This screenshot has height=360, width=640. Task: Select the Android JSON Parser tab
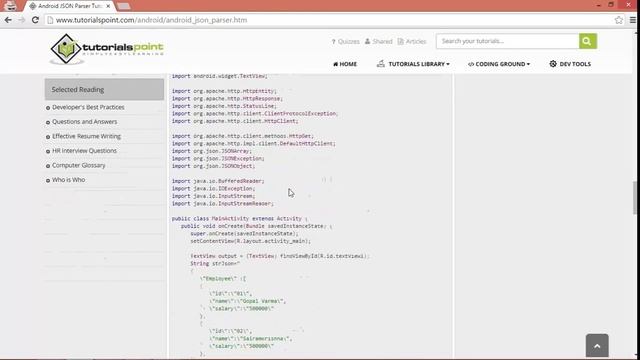click(x=69, y=6)
